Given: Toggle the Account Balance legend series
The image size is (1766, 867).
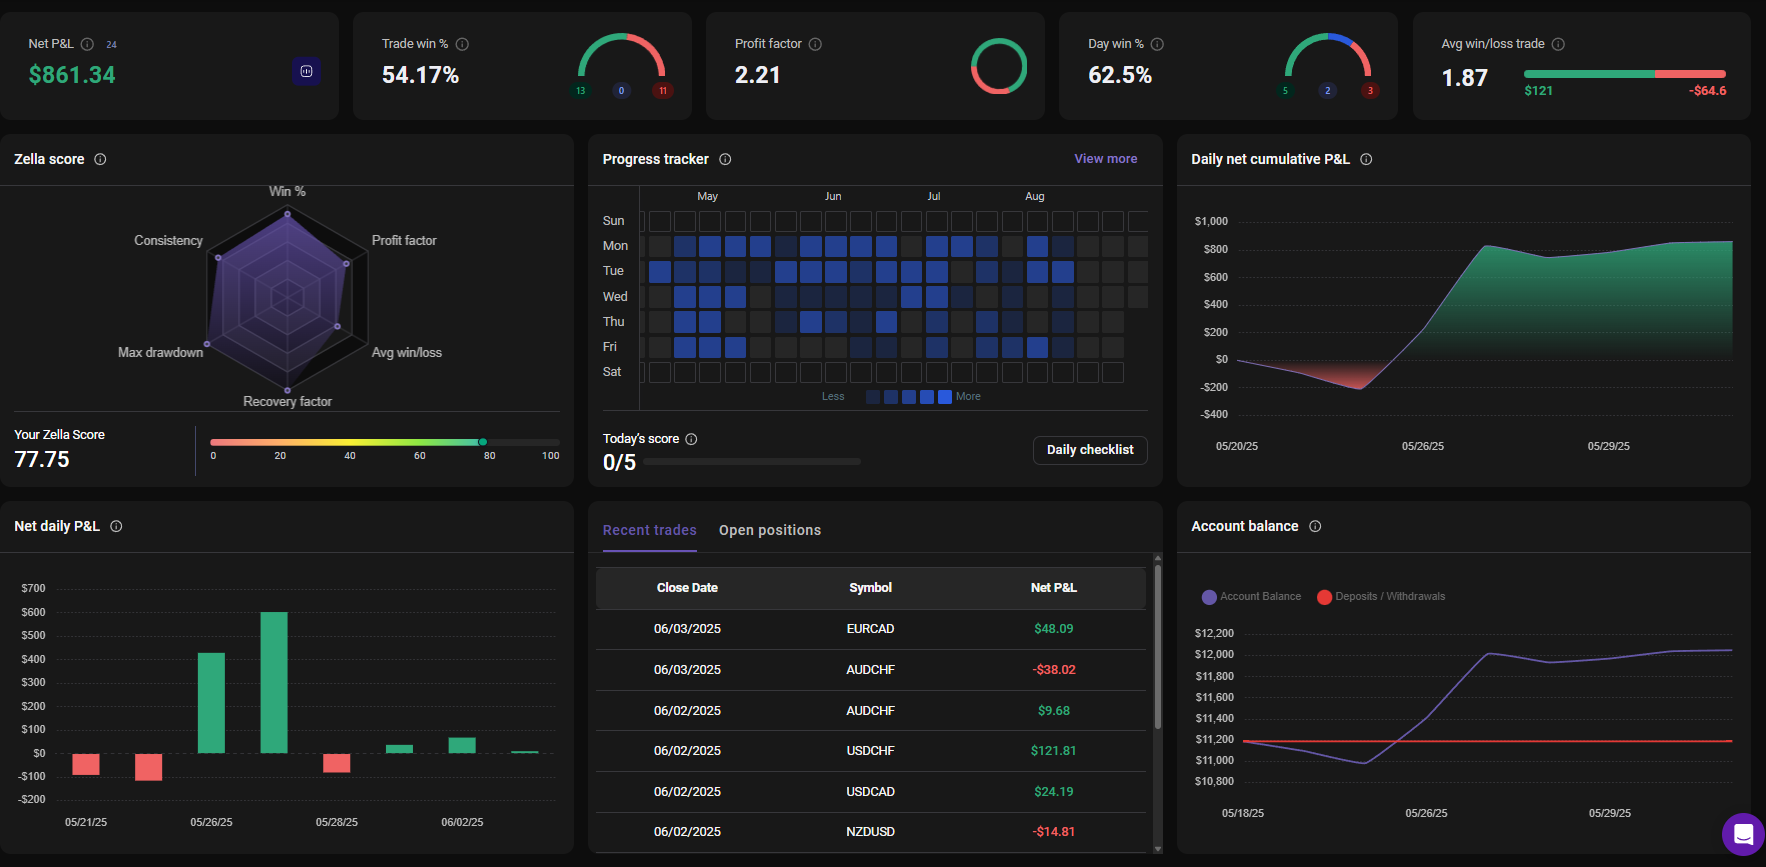Looking at the screenshot, I should tap(1251, 597).
